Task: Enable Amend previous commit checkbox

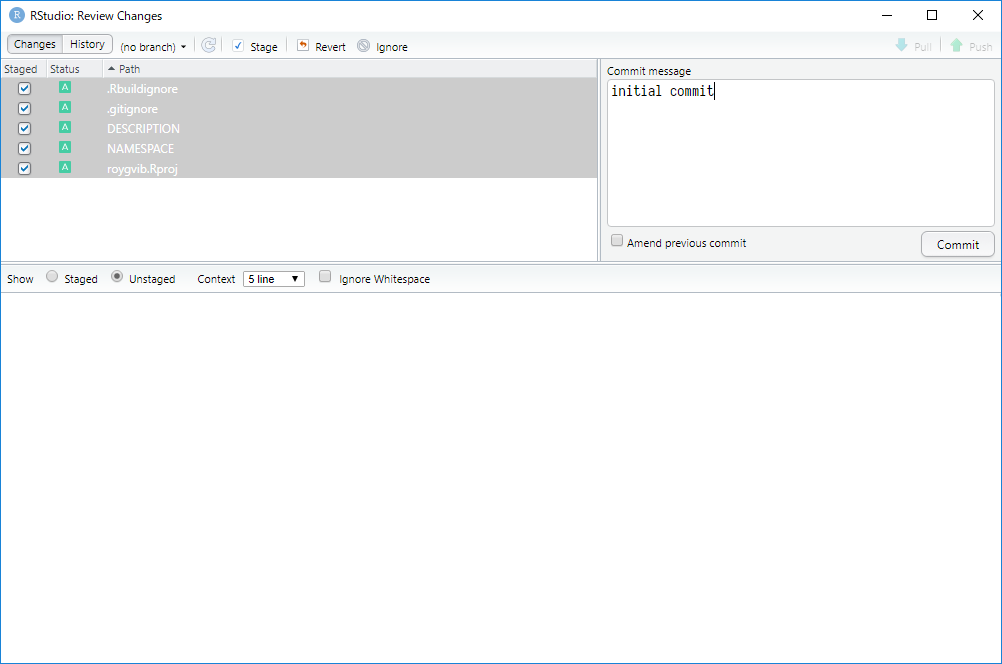Action: tap(617, 241)
